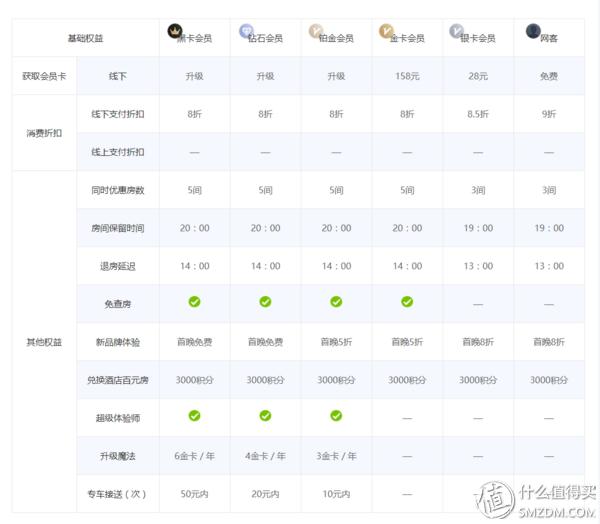Screen dimensions: 600x524
Task: Select the 基础权益 header cell
Action: [85, 38]
